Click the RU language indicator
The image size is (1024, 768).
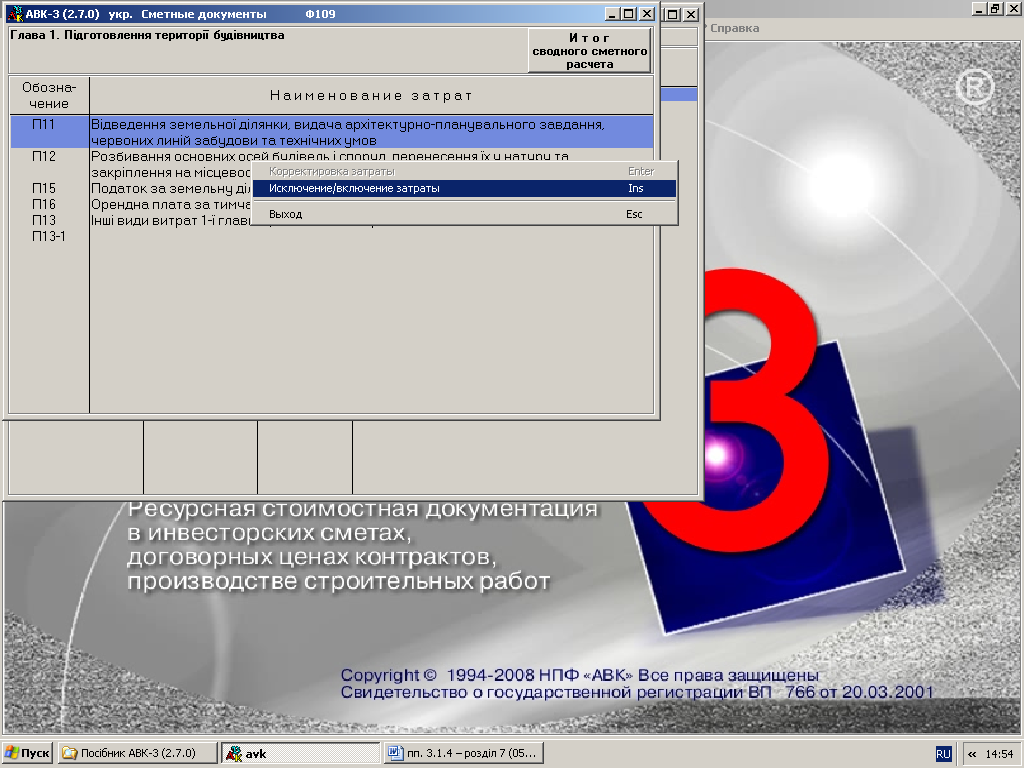click(943, 754)
